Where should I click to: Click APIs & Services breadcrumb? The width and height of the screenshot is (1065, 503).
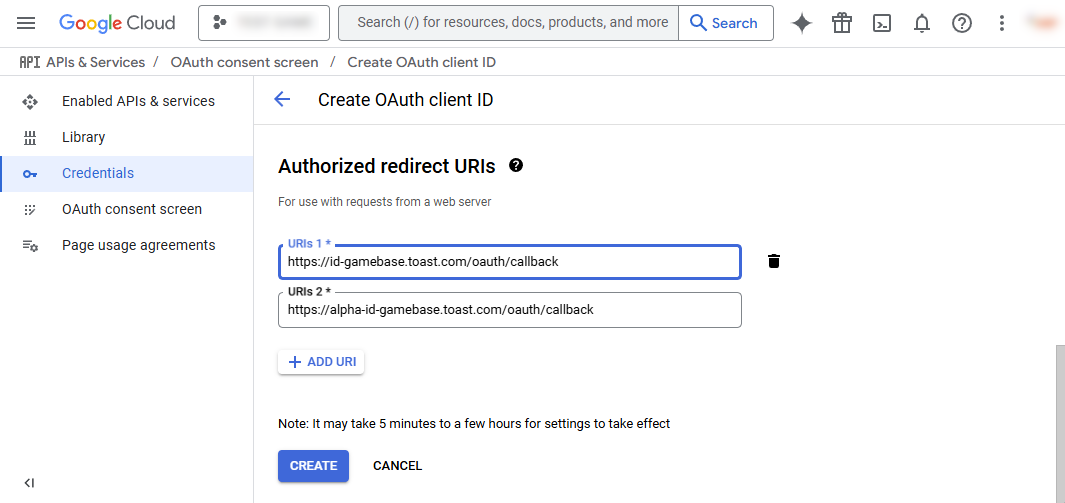point(95,62)
